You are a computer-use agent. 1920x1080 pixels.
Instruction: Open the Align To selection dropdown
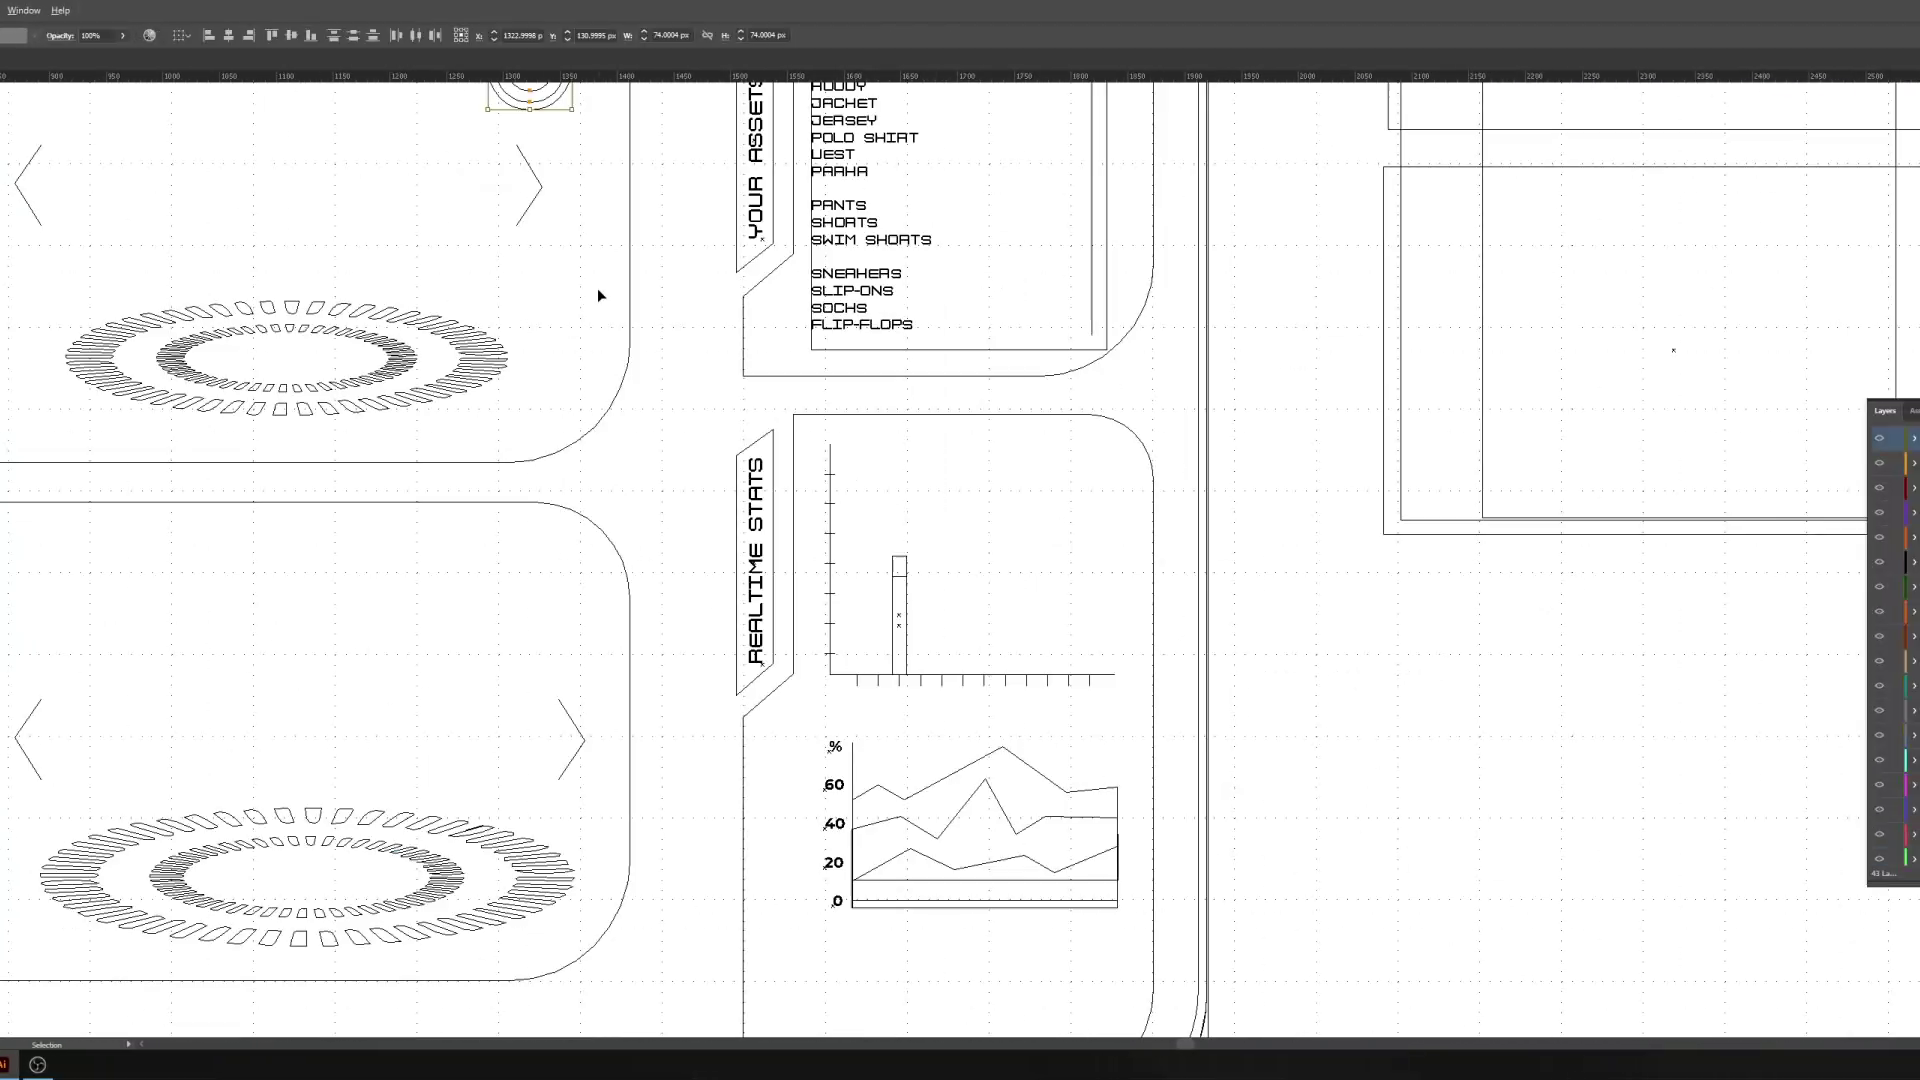pyautogui.click(x=181, y=35)
